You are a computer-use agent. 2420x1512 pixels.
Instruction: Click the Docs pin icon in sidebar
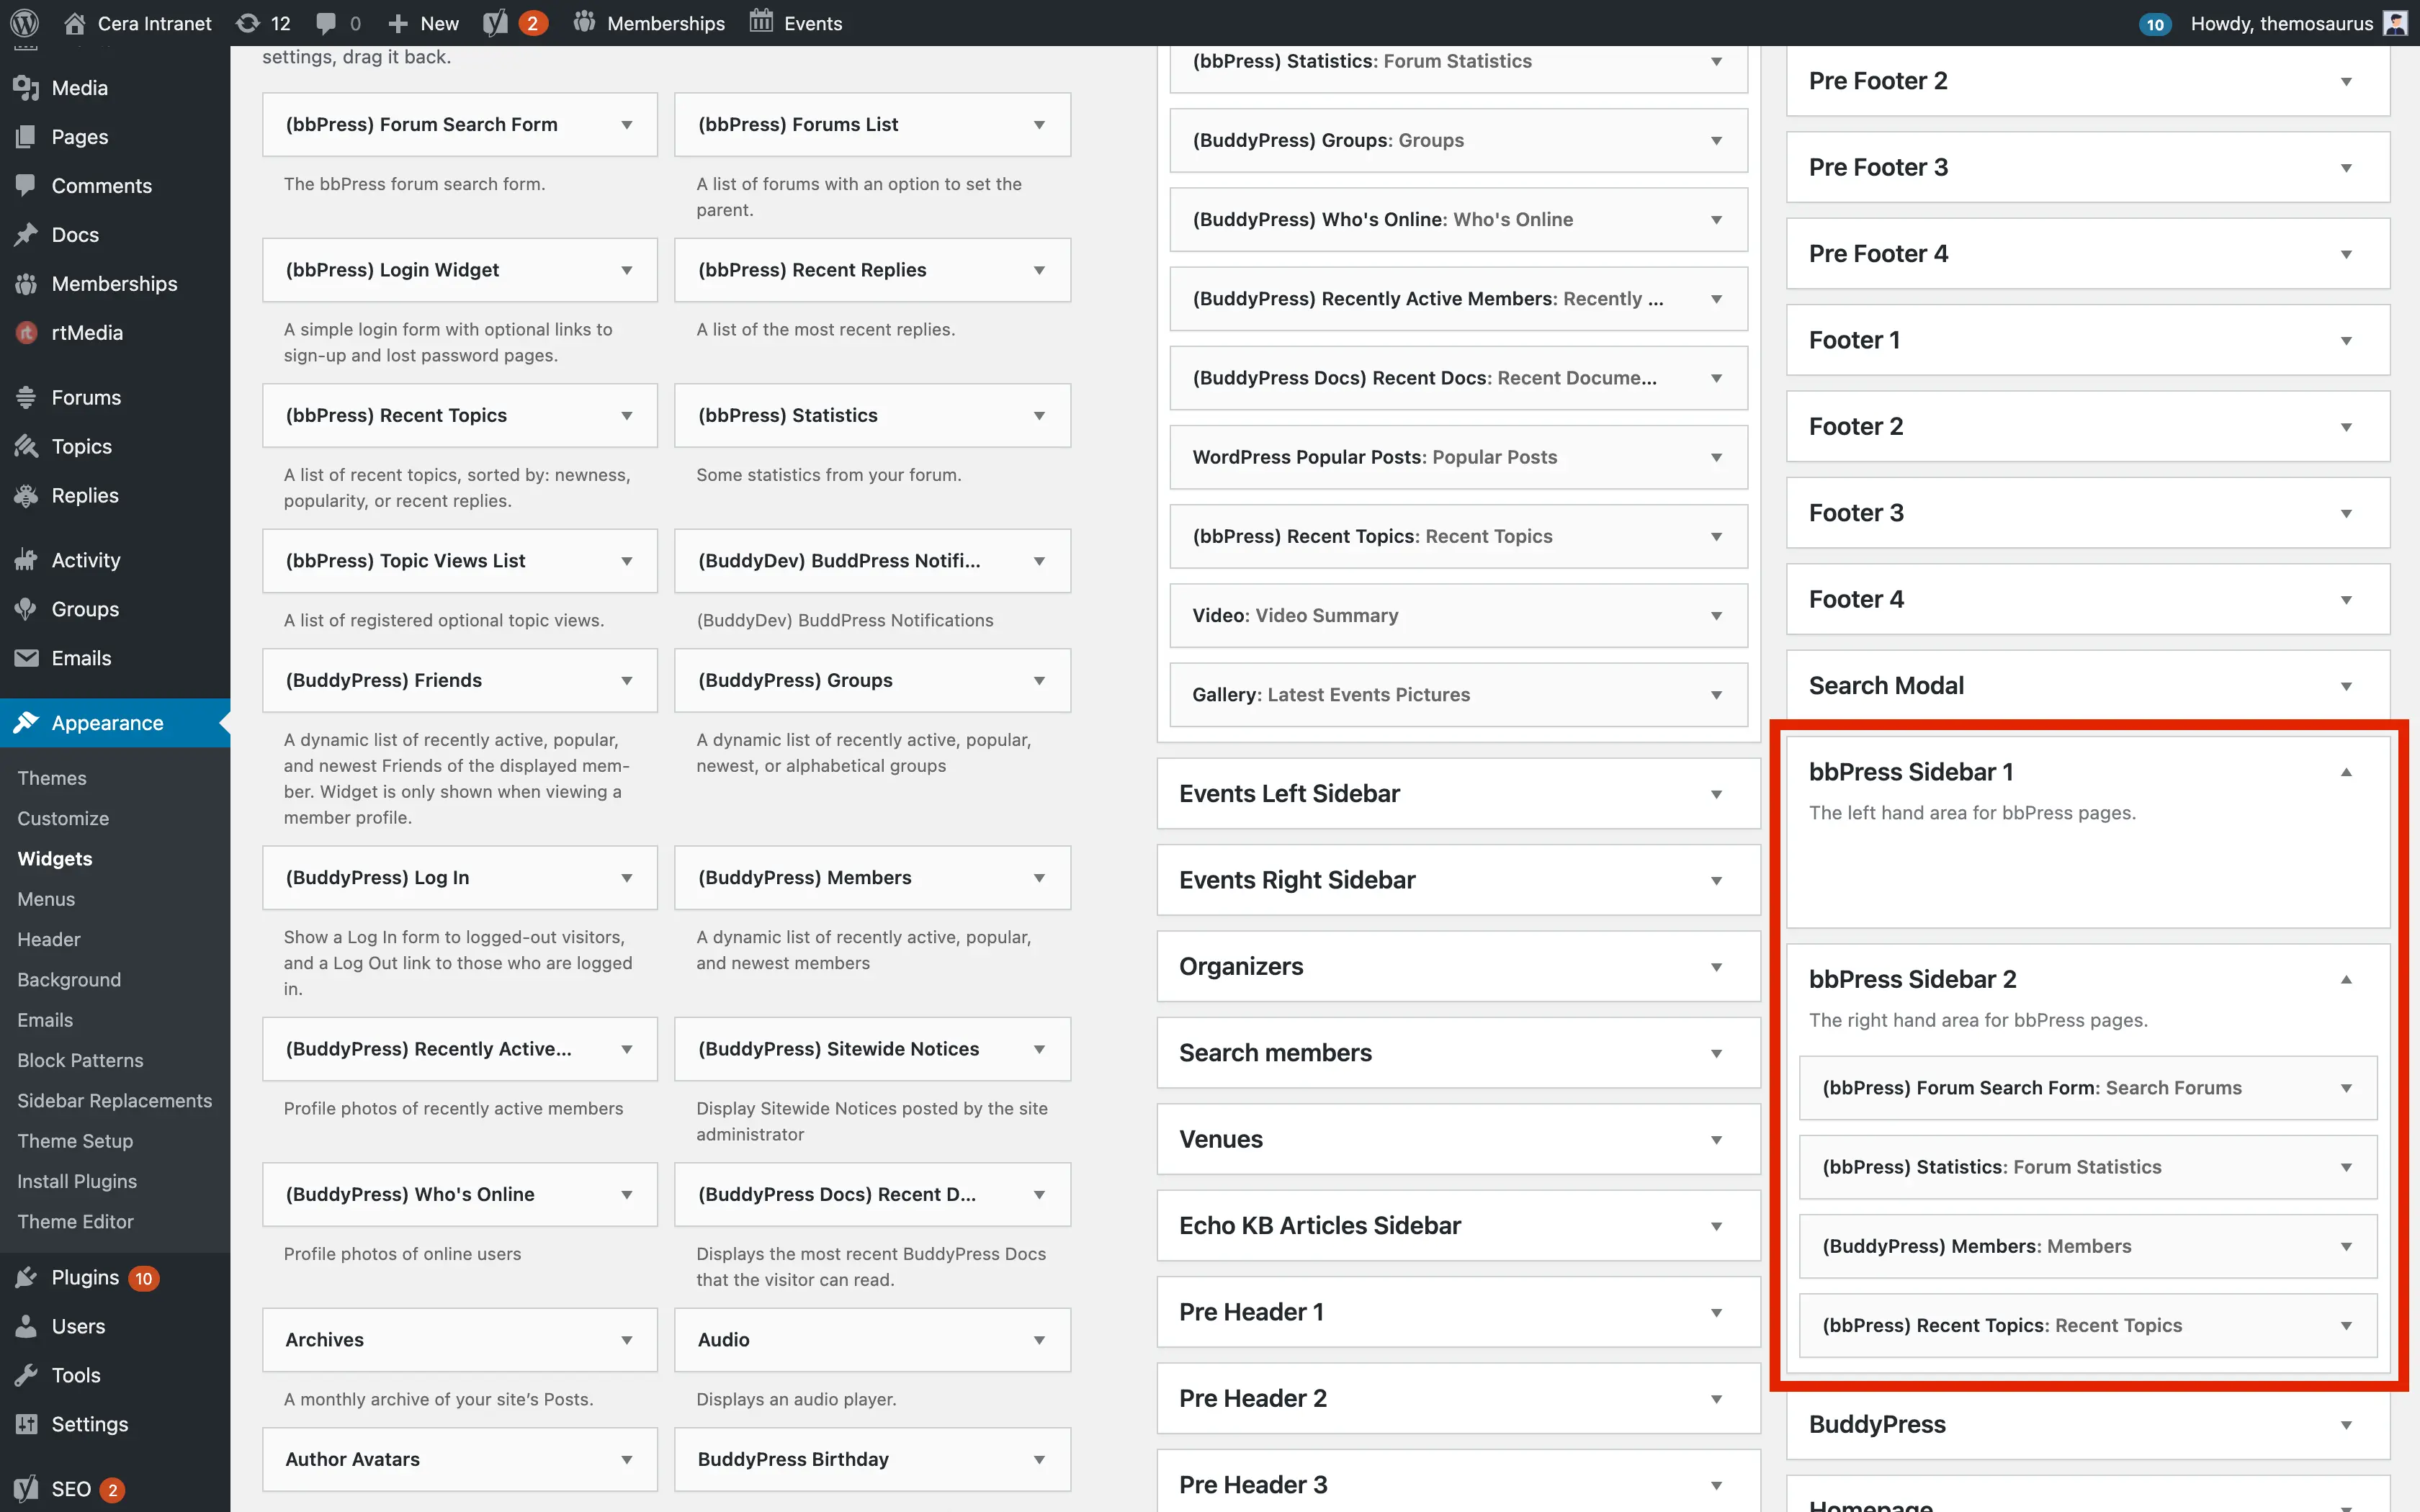(26, 235)
